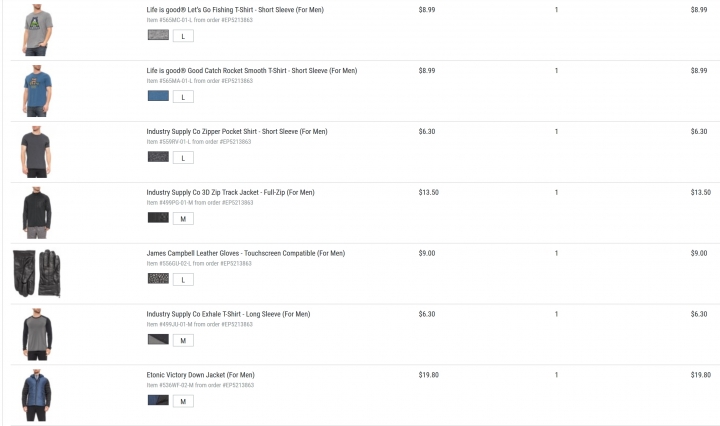Open the 3D Zip Track Jacket thumbnail
720x426 pixels.
[37, 213]
